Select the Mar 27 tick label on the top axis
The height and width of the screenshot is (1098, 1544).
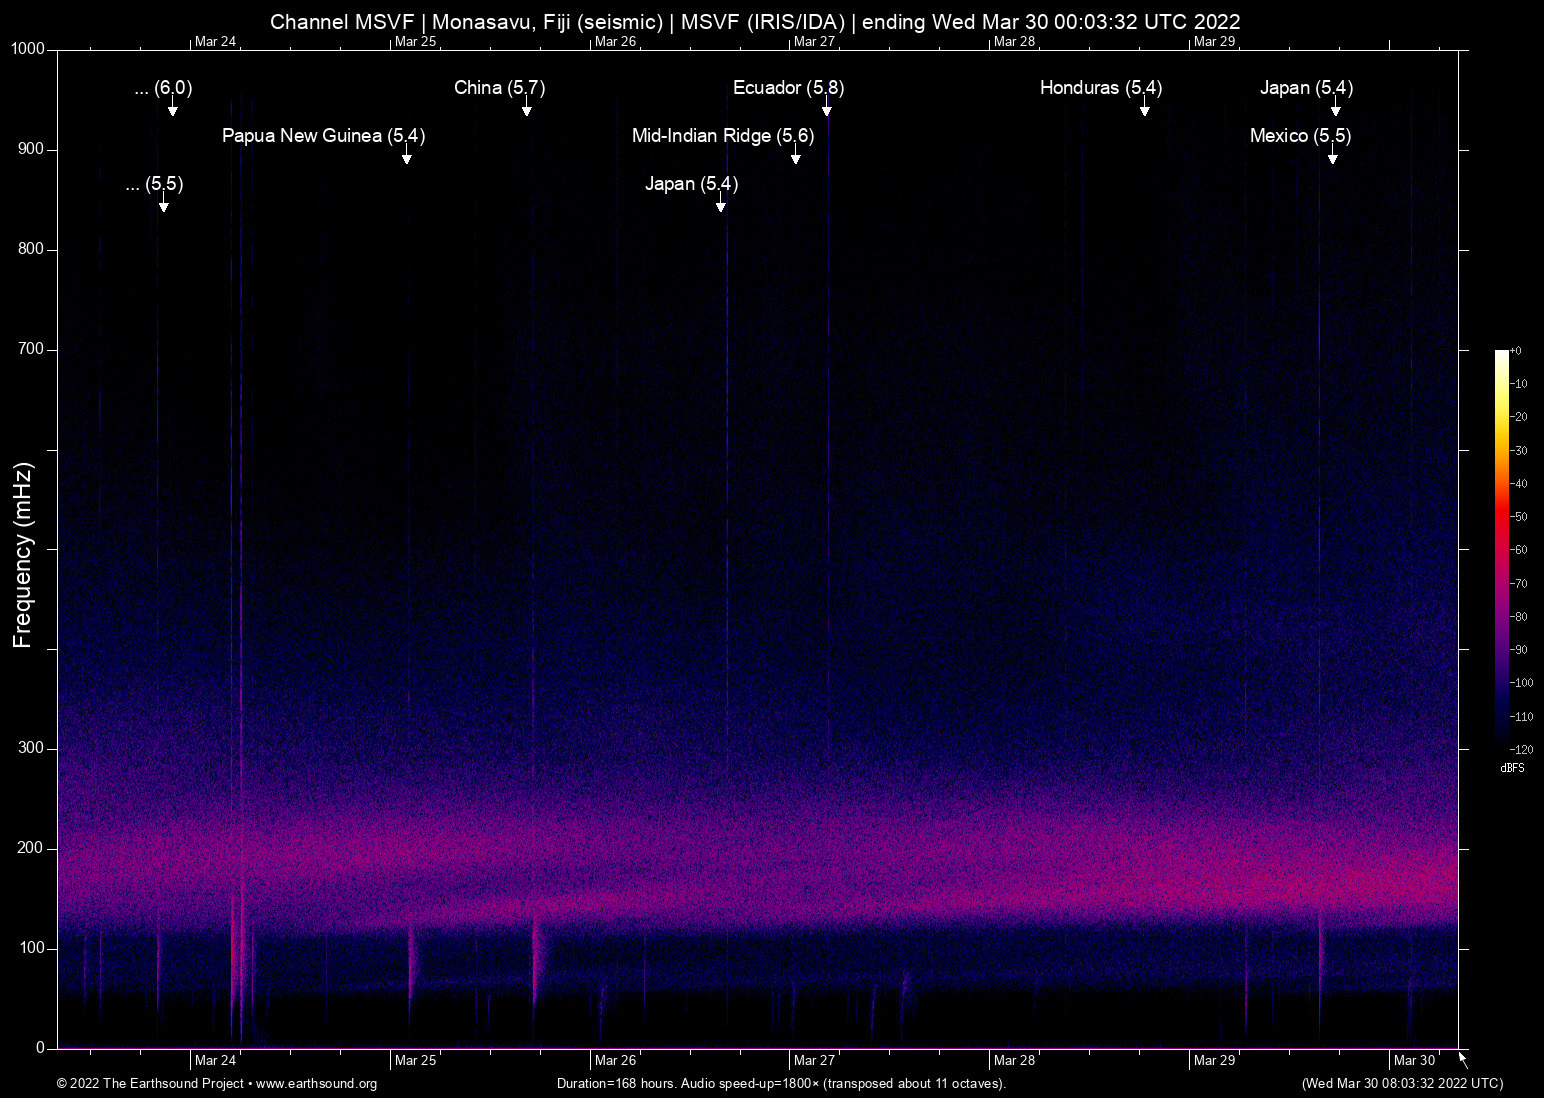pos(814,41)
